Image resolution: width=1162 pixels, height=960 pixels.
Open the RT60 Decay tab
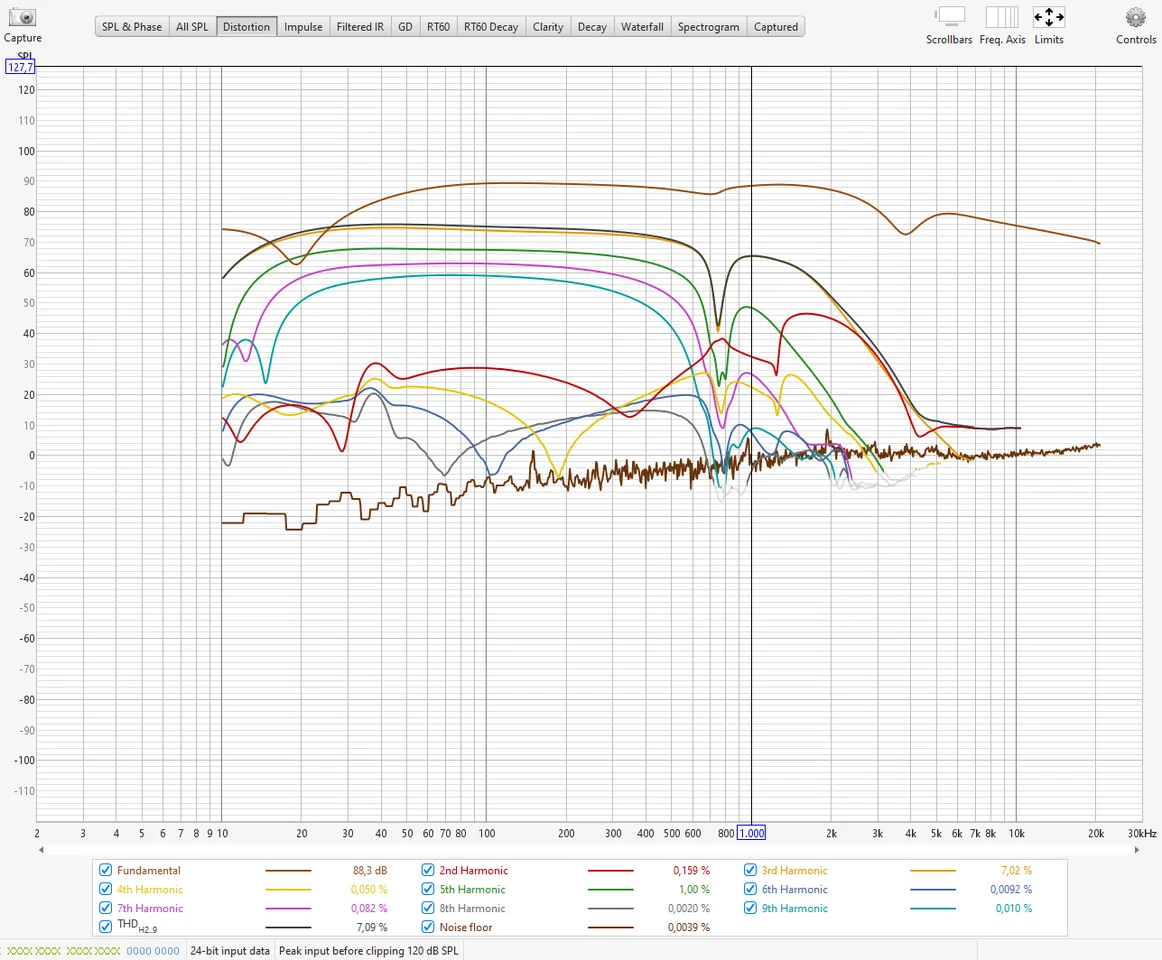click(x=490, y=27)
